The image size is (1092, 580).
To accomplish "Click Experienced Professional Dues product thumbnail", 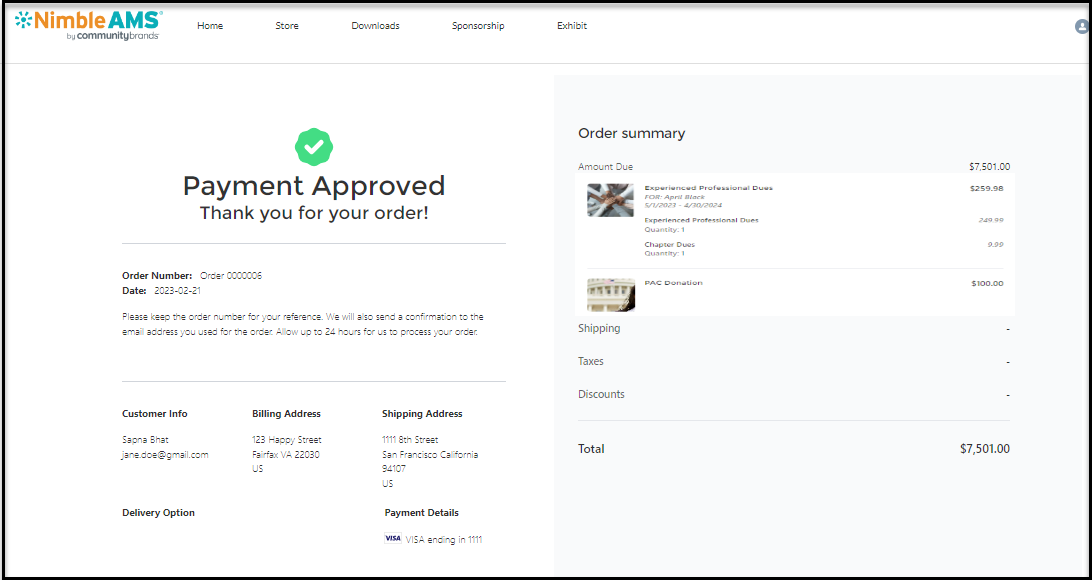I will [610, 200].
